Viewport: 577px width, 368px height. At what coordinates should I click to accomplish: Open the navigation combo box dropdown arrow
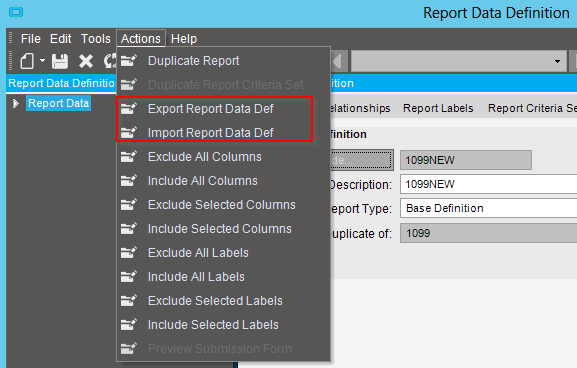[x=557, y=61]
